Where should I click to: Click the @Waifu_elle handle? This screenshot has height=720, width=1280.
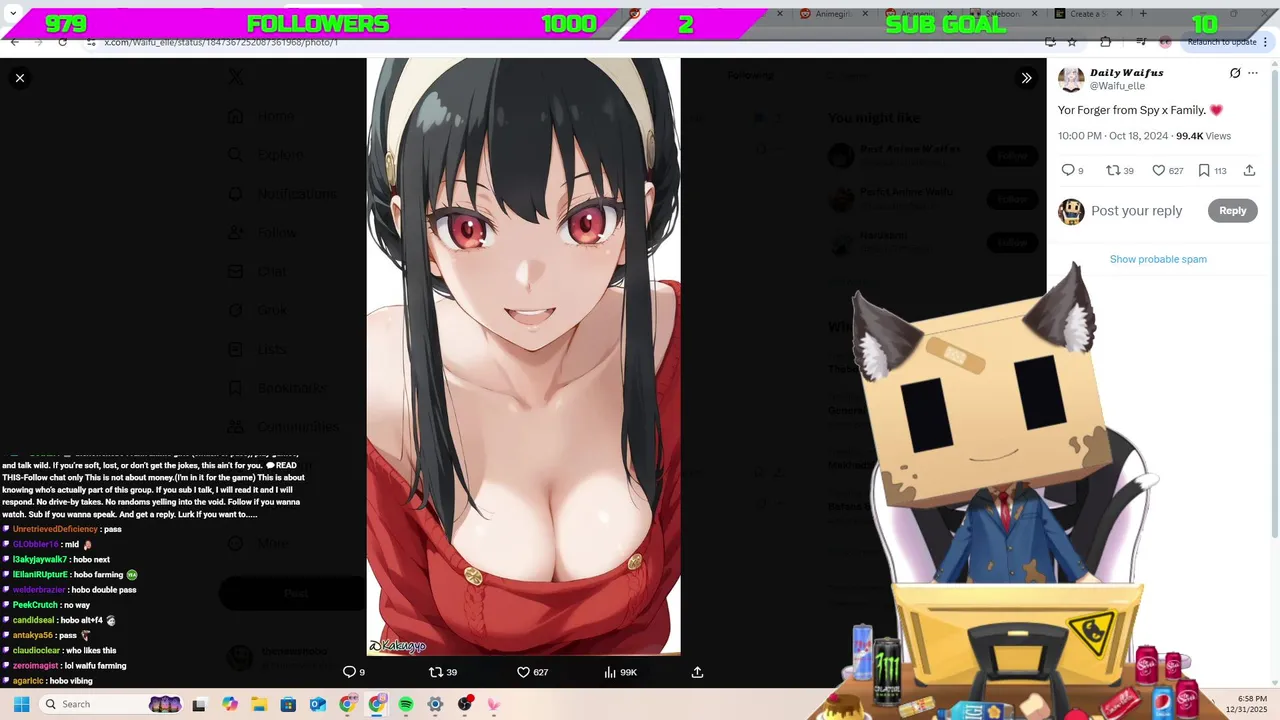click(1118, 86)
